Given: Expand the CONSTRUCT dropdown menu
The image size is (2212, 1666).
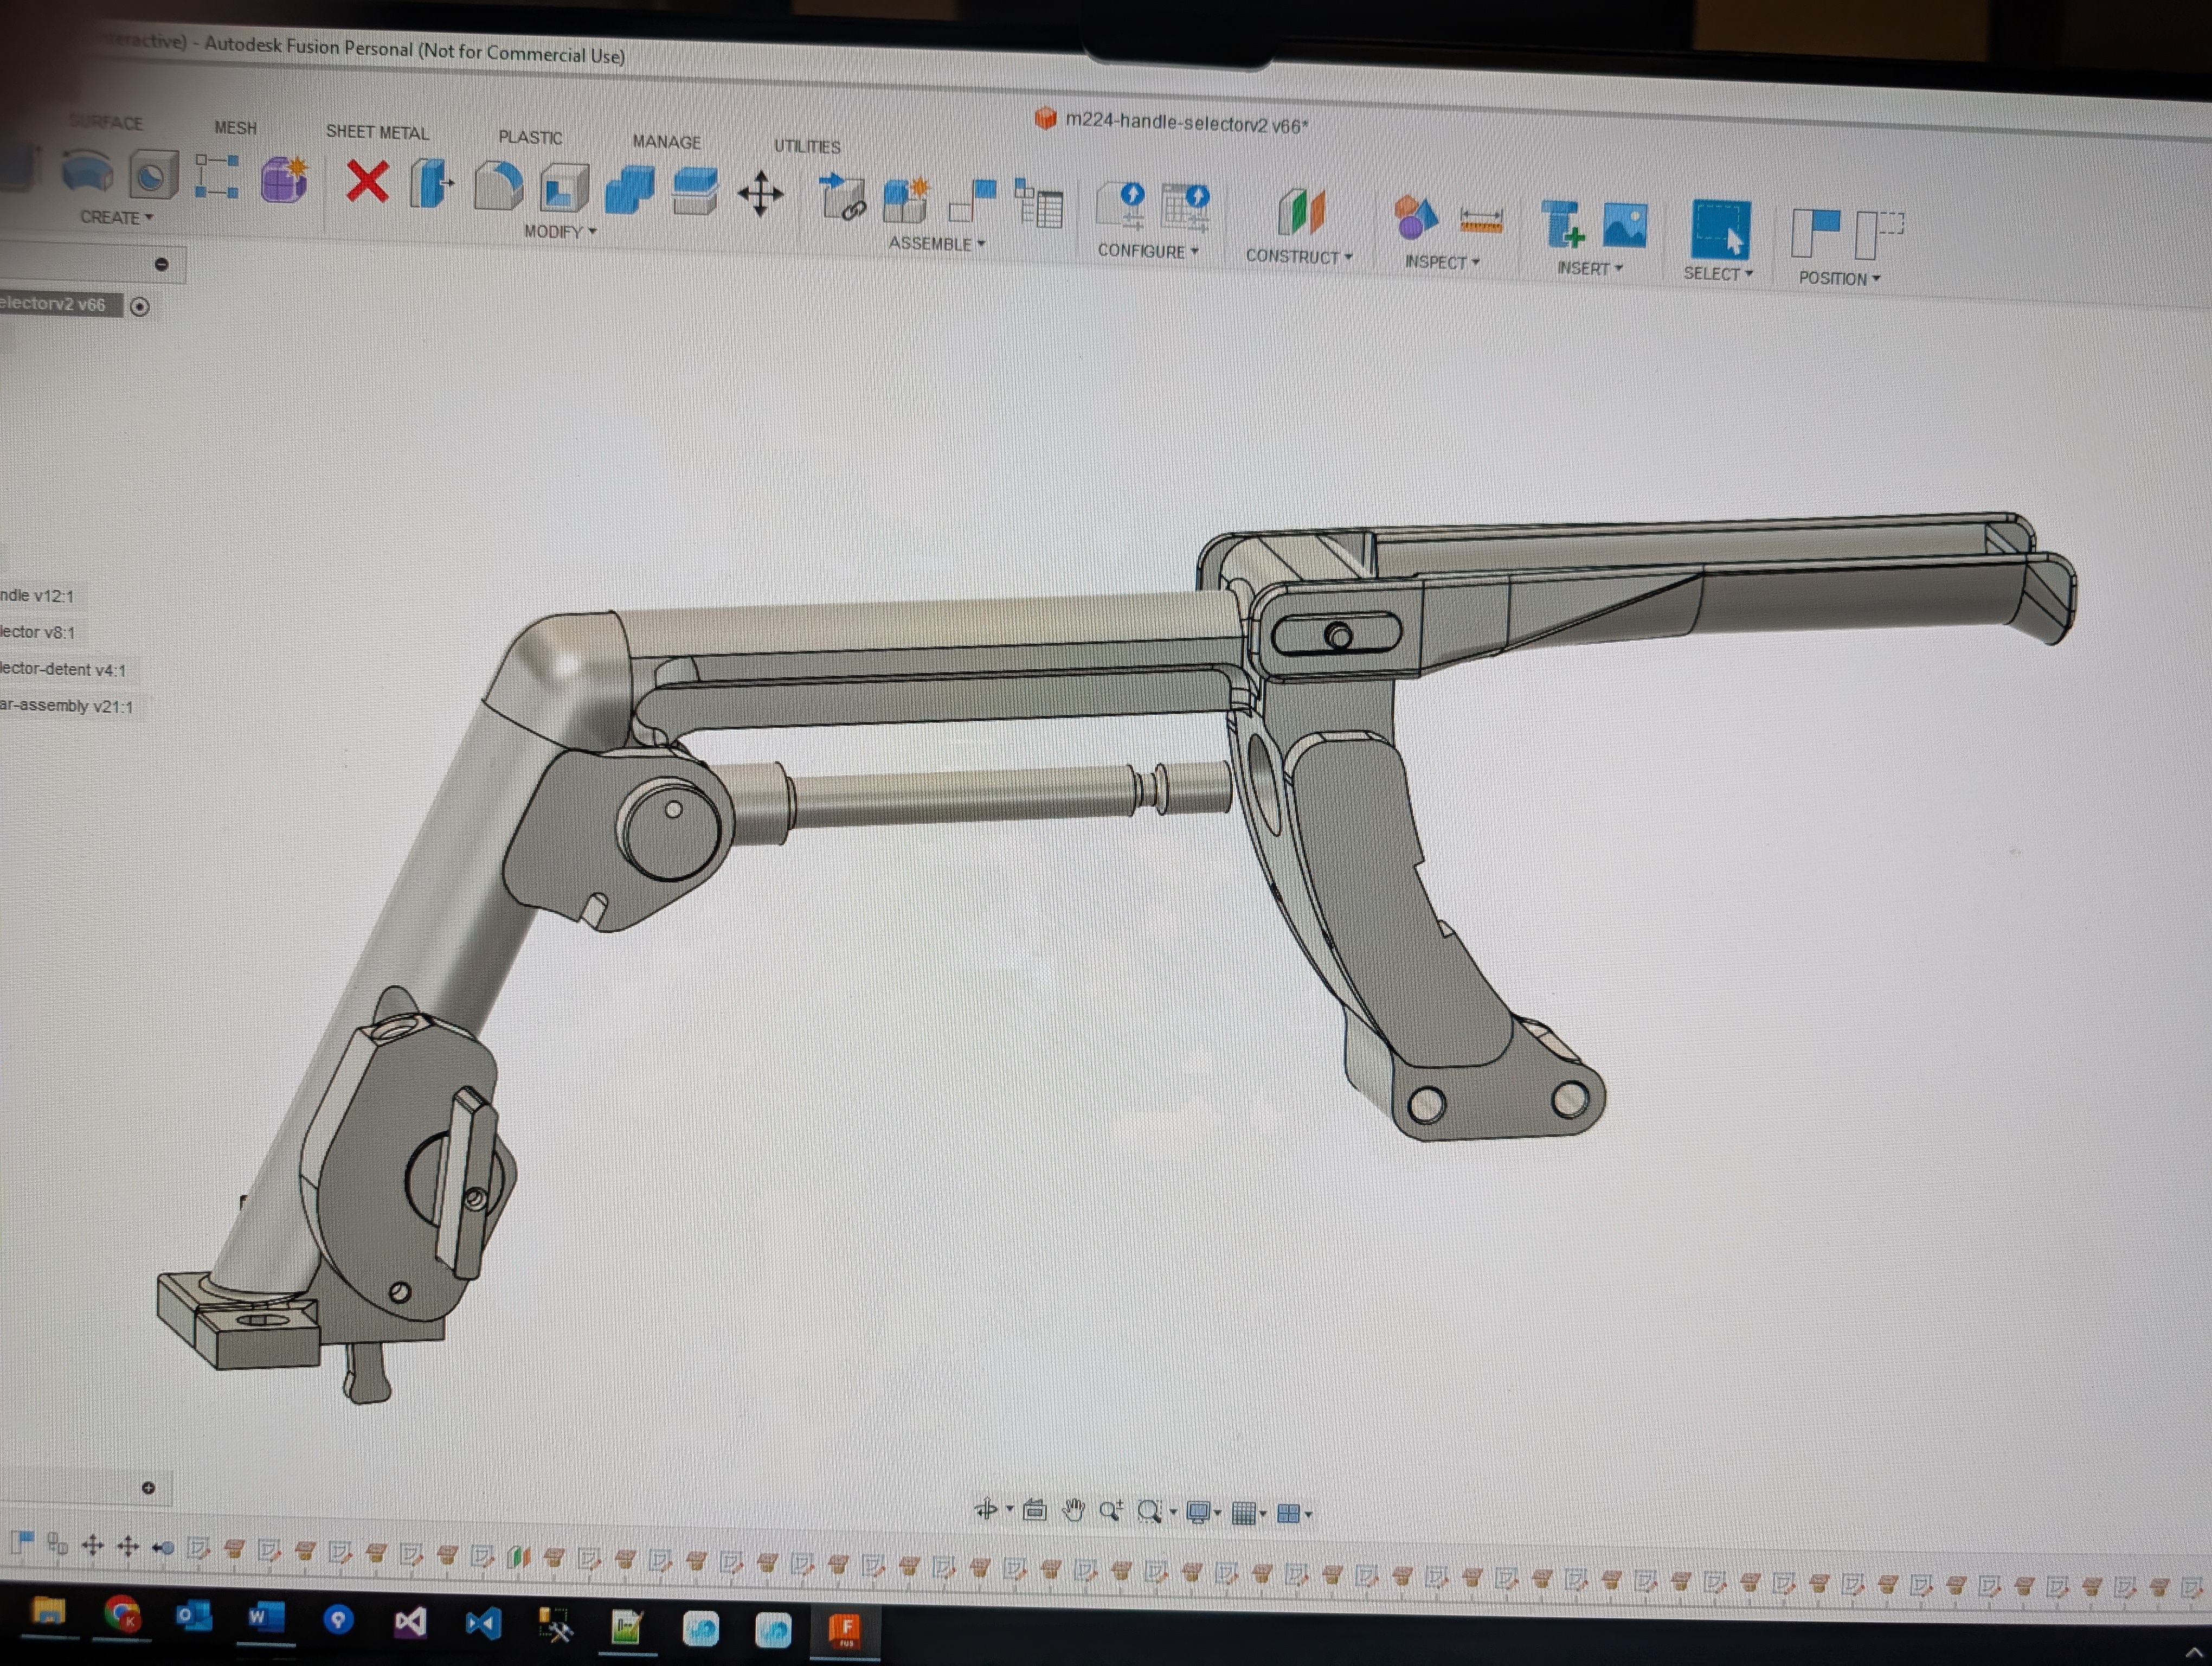Looking at the screenshot, I should [1298, 257].
